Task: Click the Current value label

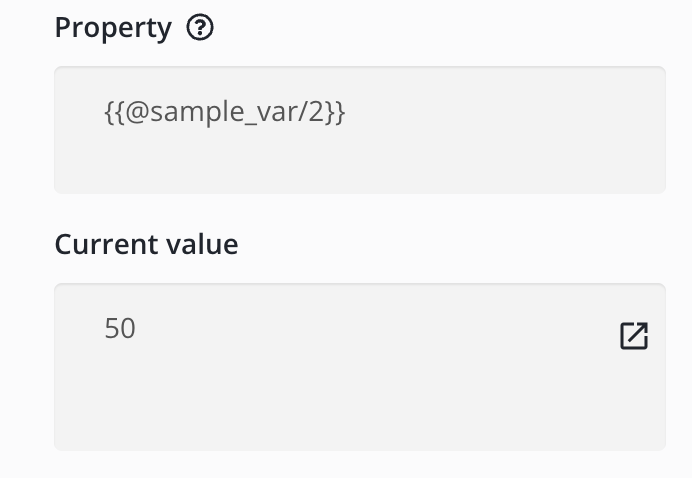Action: (146, 244)
